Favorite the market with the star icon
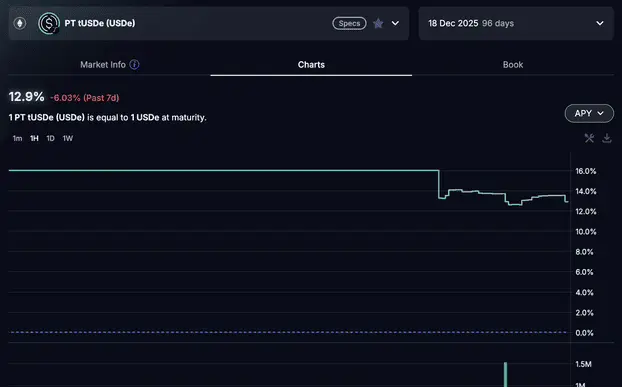 (378, 23)
